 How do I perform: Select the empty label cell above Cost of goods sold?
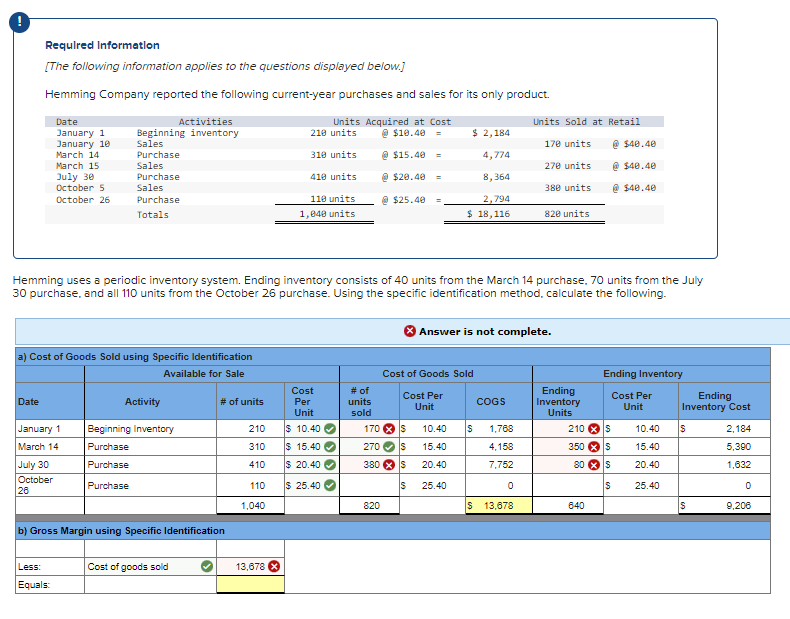click(150, 548)
